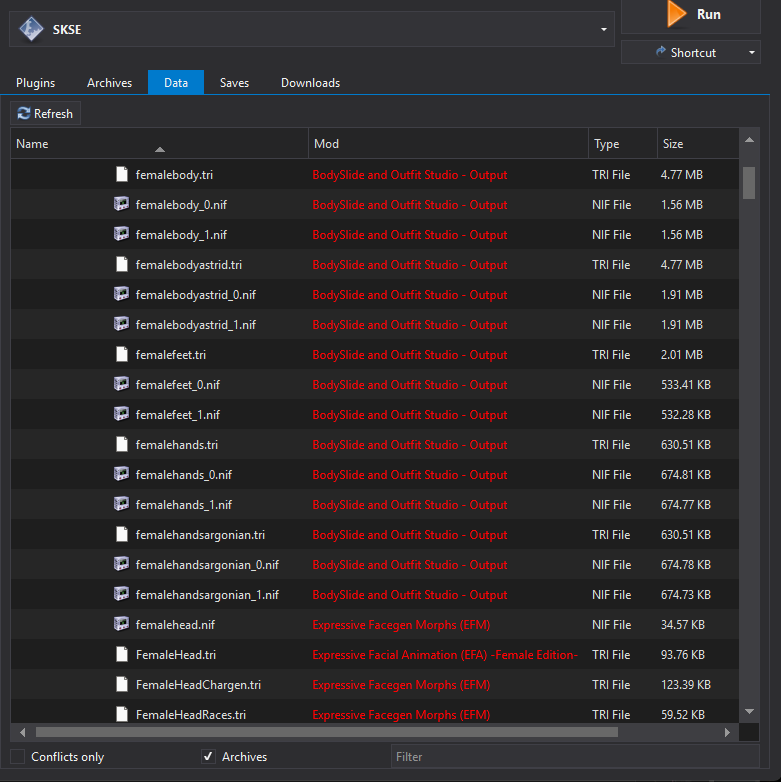The image size is (781, 782).
Task: Click BodySlide Output mod for femalehands.tri
Action: point(409,445)
